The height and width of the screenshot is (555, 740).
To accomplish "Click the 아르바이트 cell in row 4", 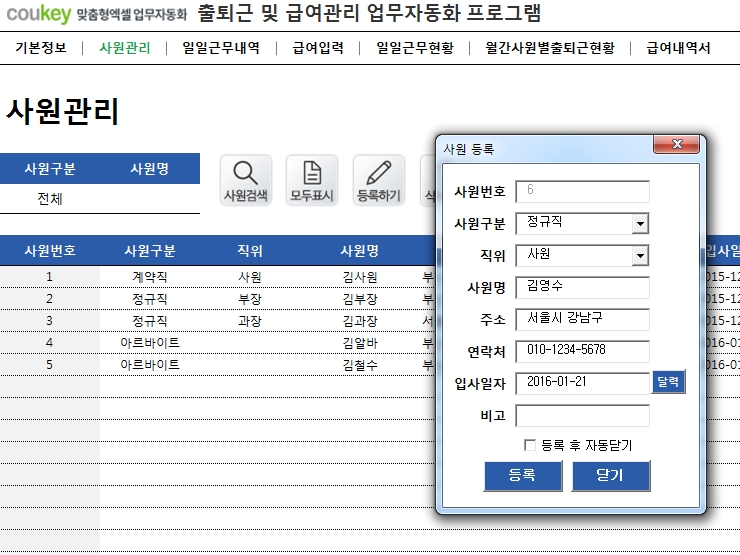I will click(x=150, y=343).
